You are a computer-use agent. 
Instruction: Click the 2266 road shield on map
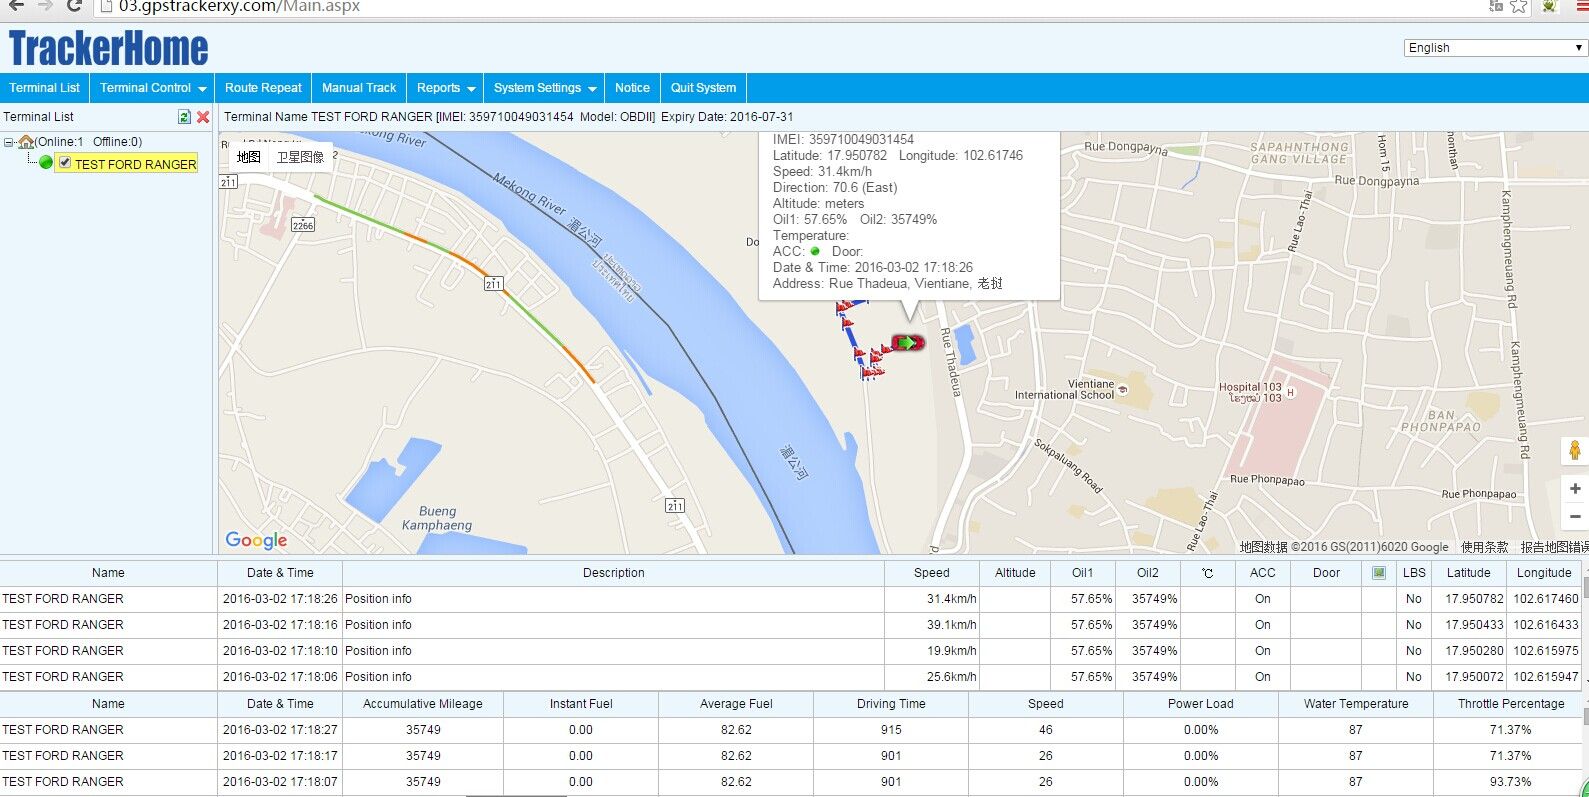[303, 225]
